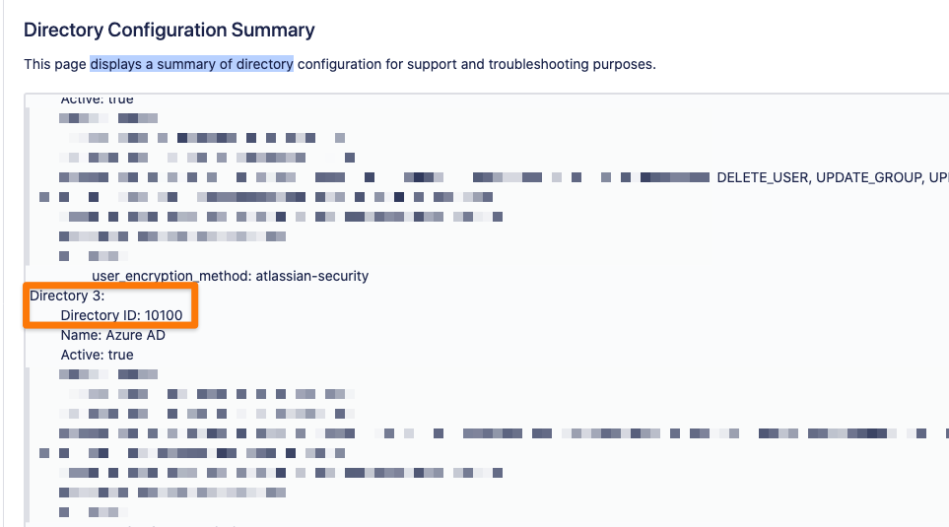
Task: Click the "UPDATE_GROUP" permission text
Action: pyautogui.click(x=868, y=176)
